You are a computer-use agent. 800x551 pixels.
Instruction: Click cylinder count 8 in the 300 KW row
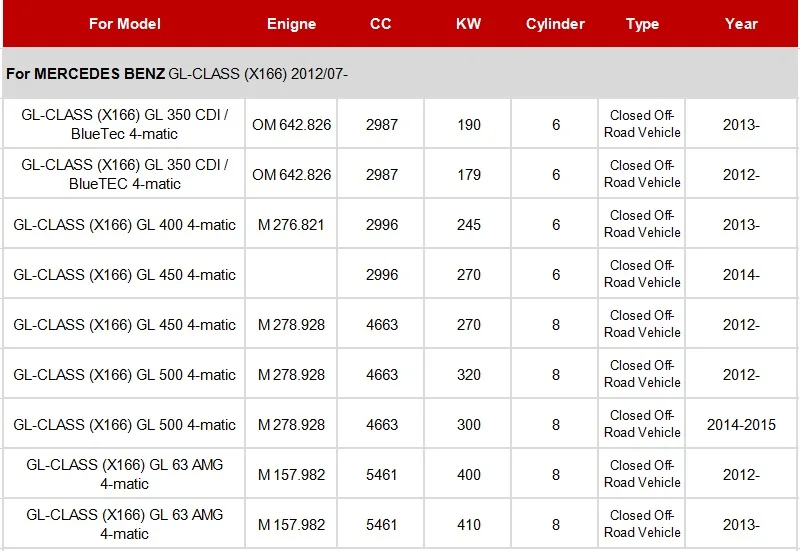tap(556, 424)
